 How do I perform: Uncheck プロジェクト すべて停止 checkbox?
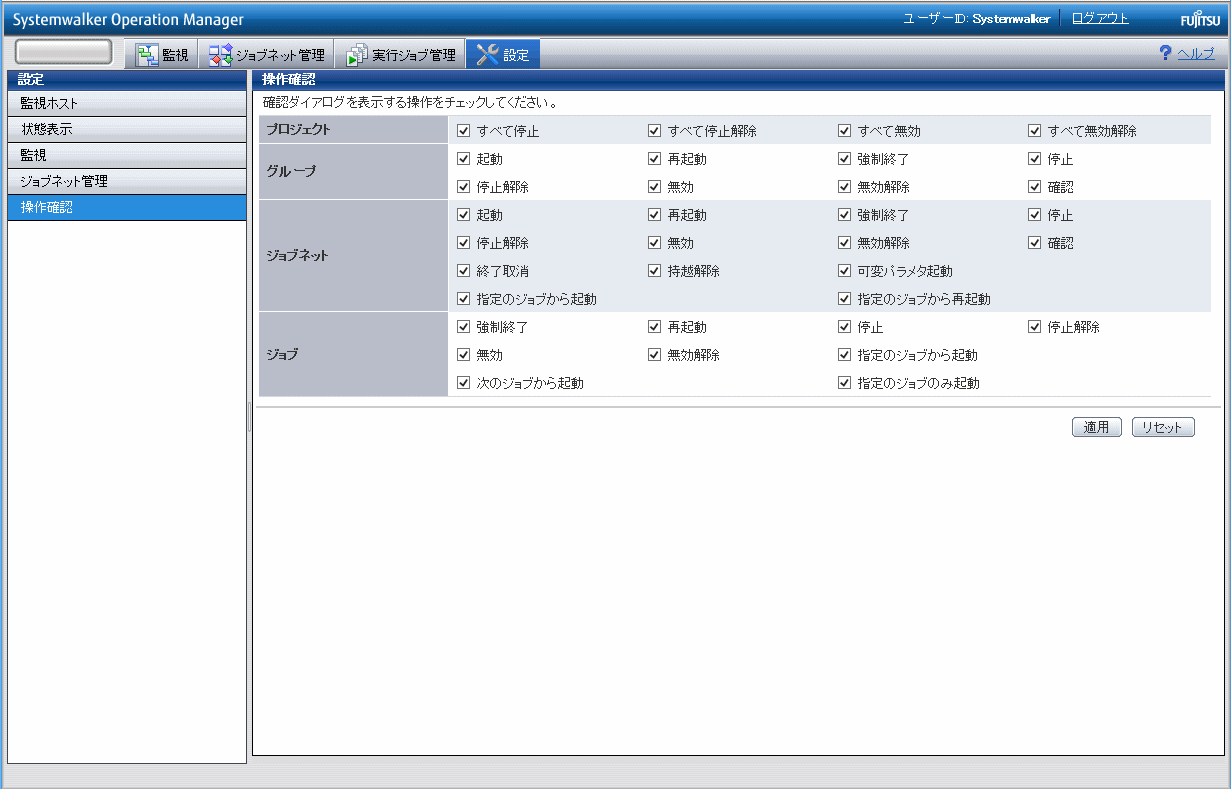[x=464, y=130]
